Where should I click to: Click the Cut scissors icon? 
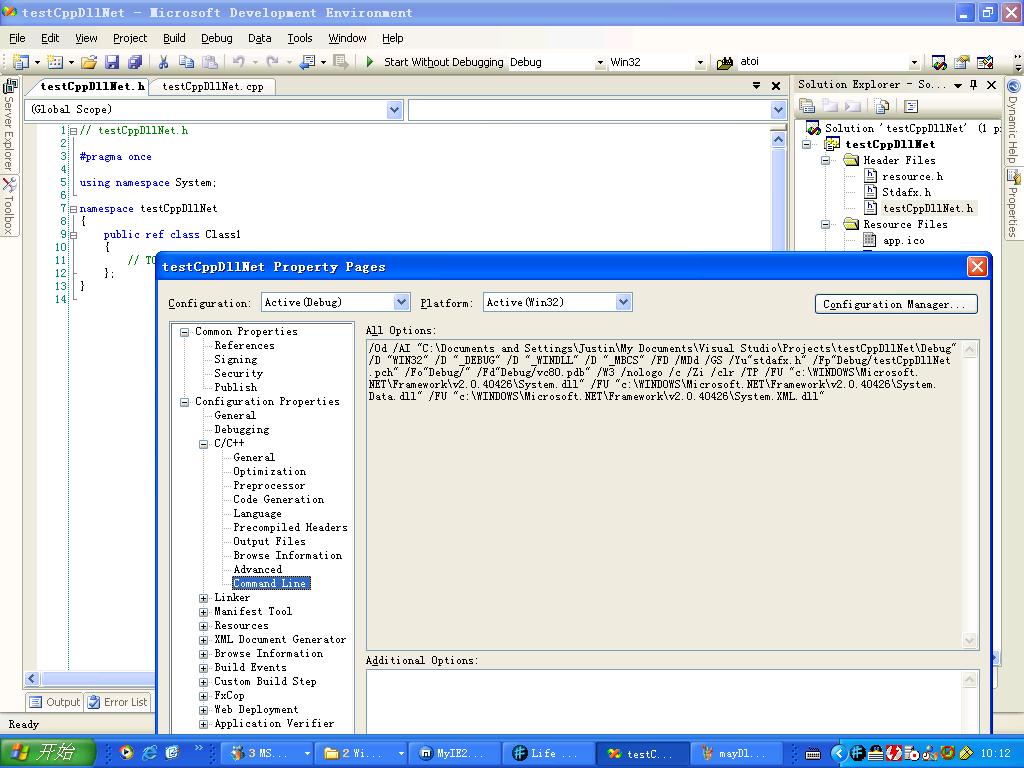[164, 62]
